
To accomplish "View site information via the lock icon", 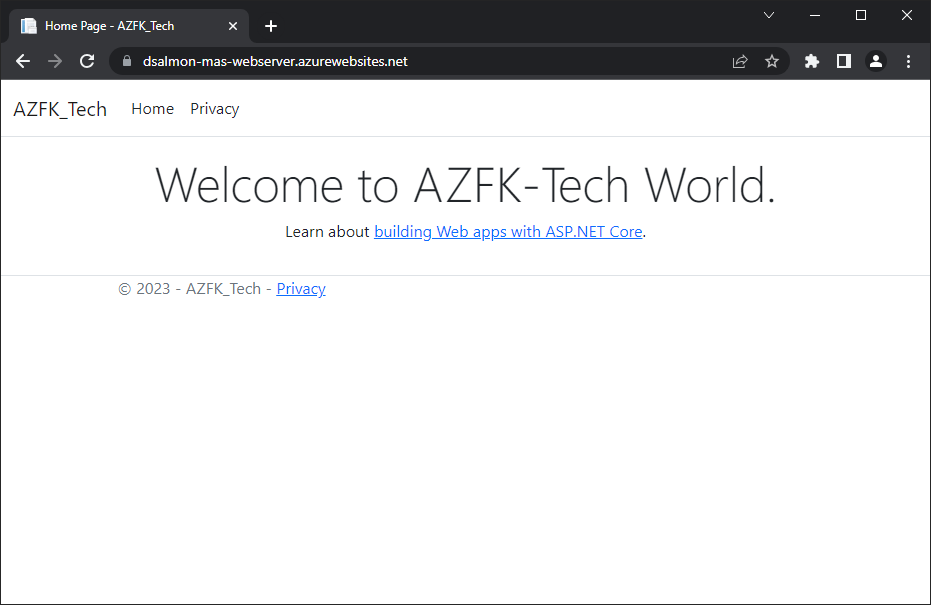I will 126,61.
